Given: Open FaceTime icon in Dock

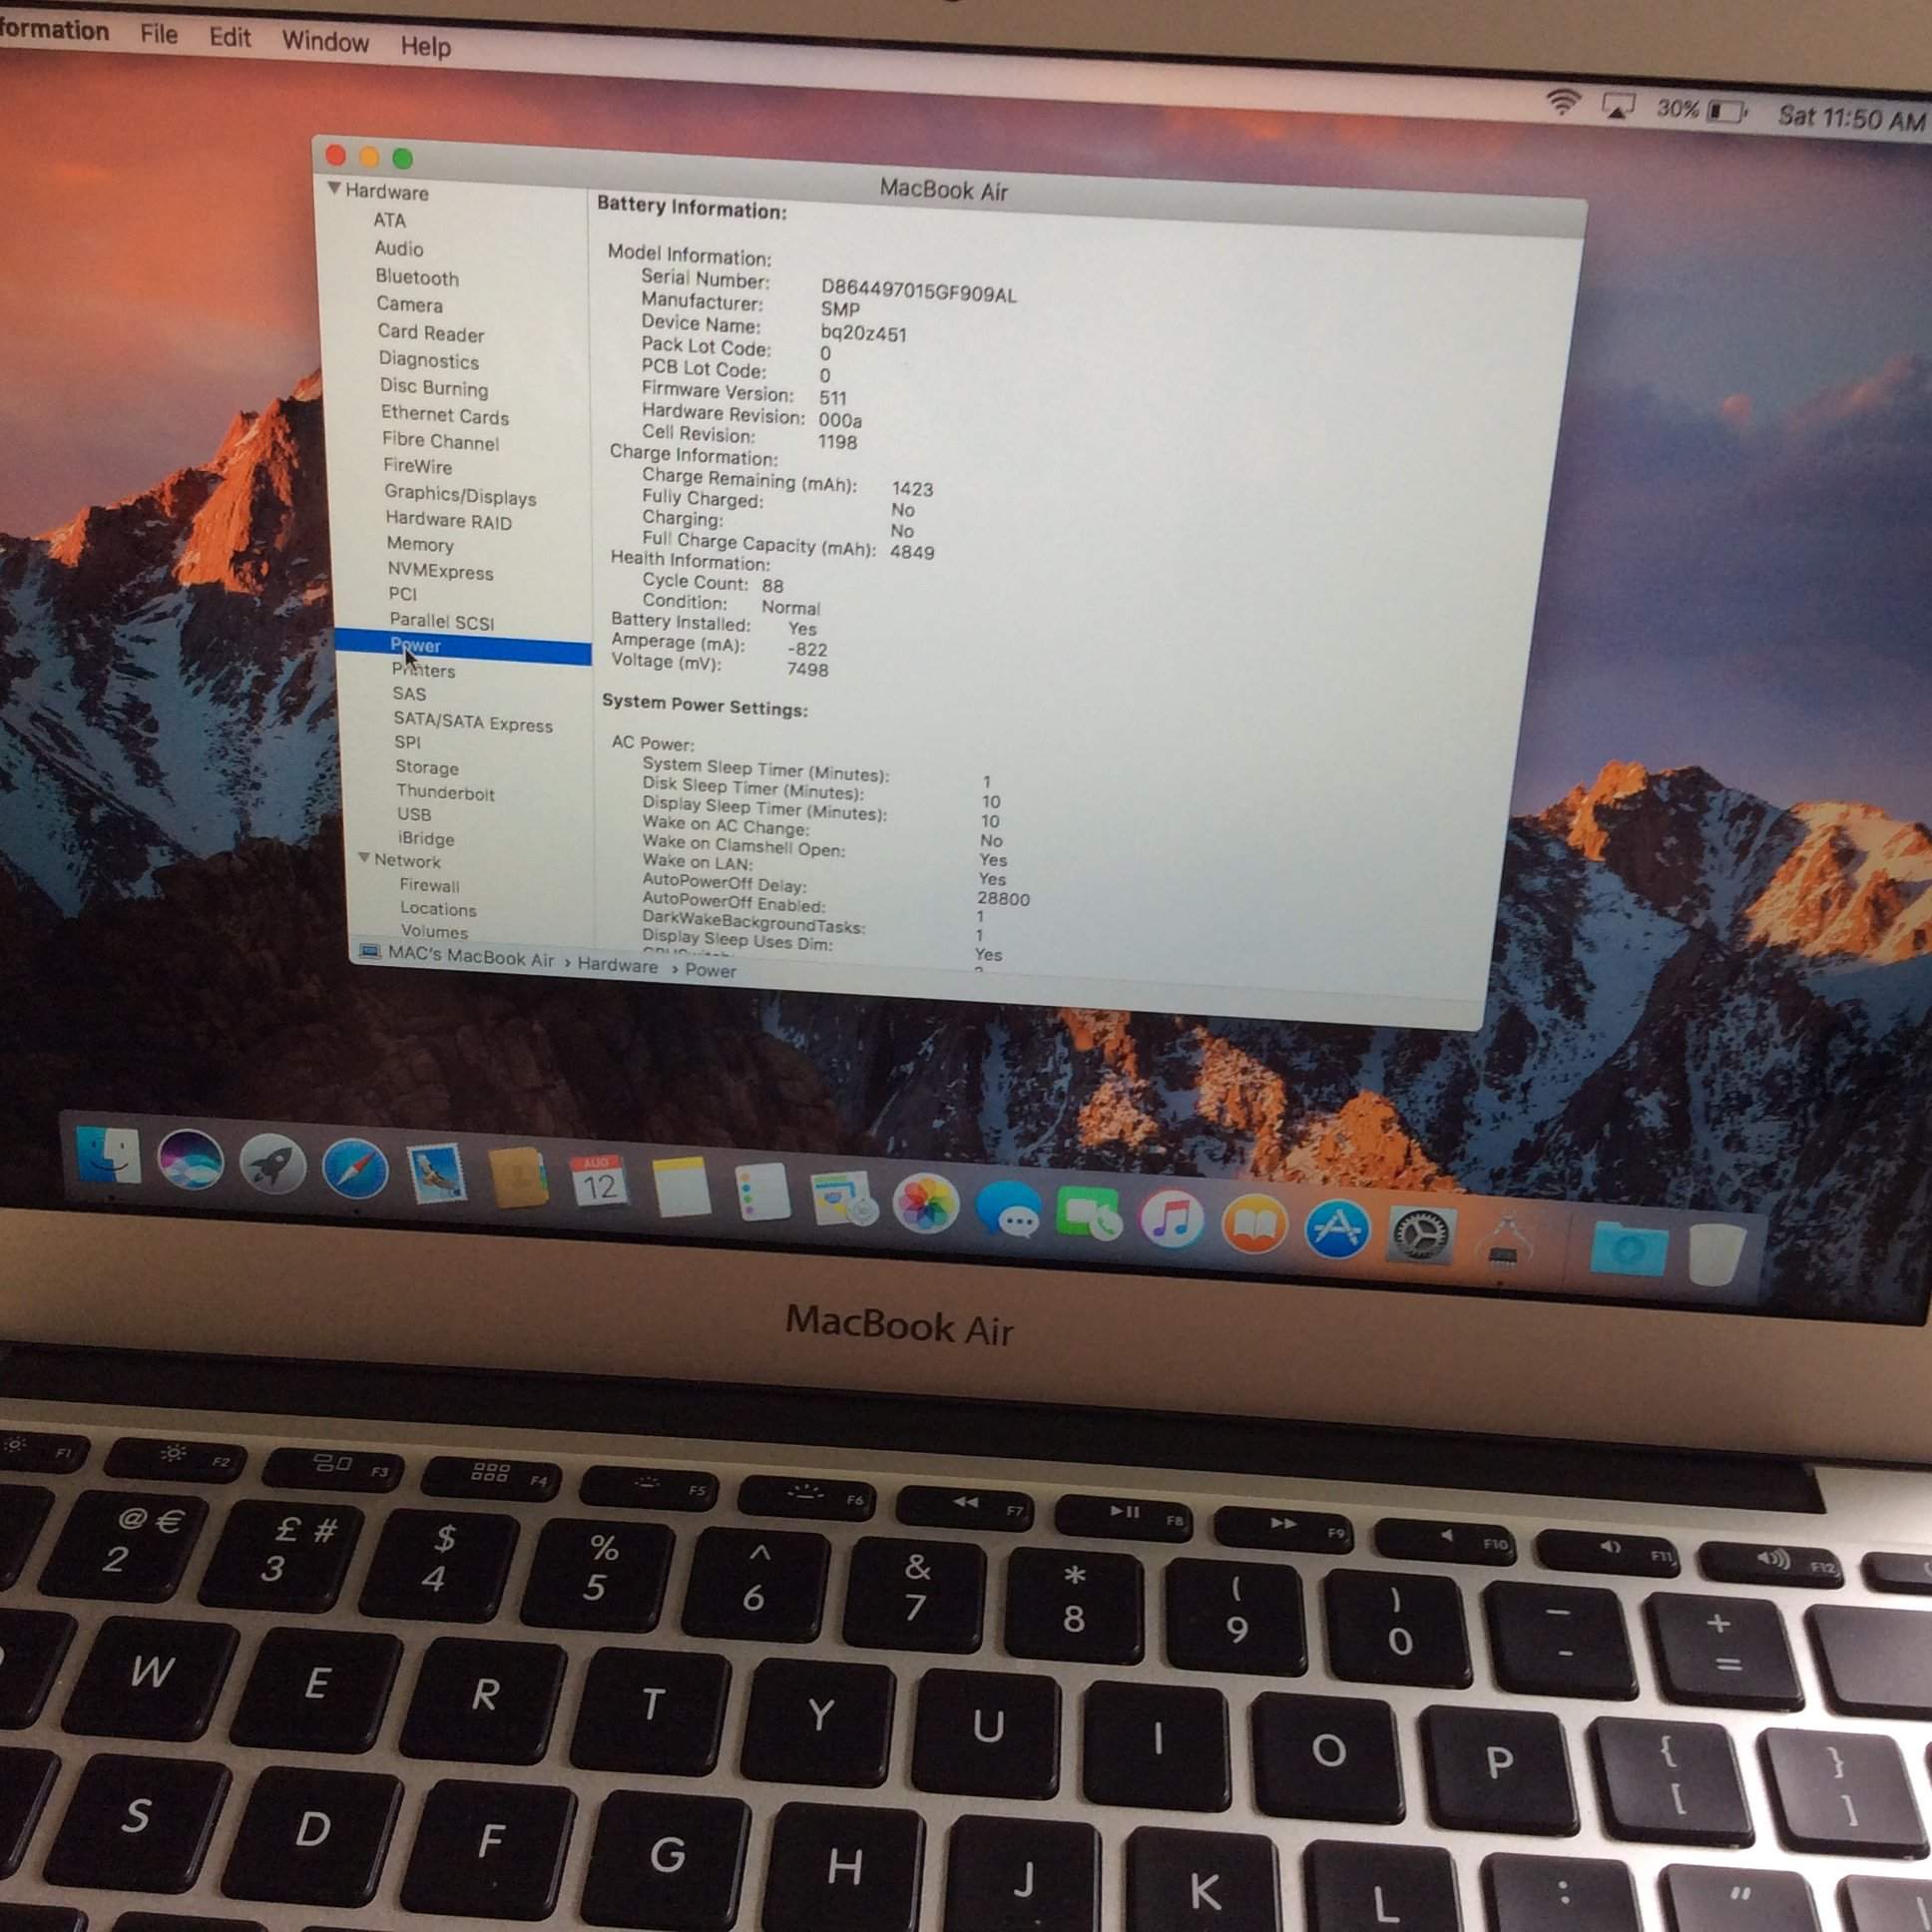Looking at the screenshot, I should tap(1090, 1215).
